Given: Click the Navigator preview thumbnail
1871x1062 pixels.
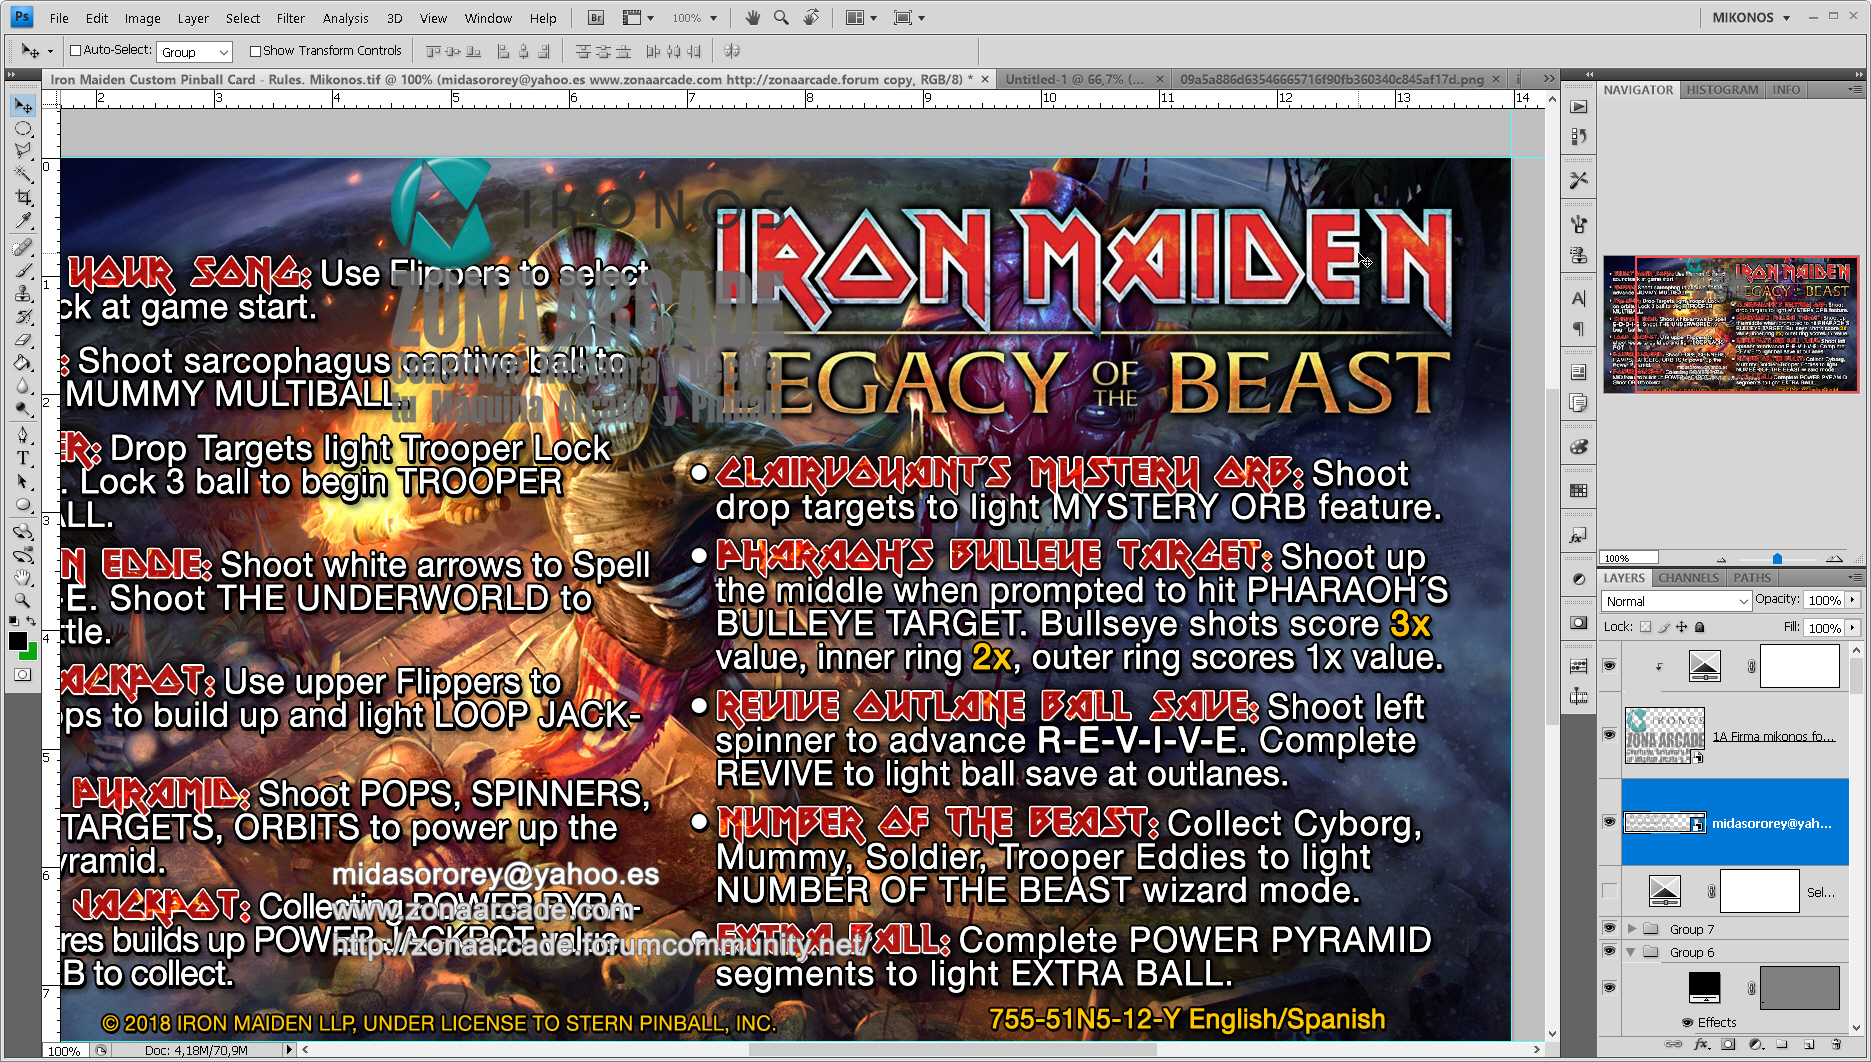Looking at the screenshot, I should (1730, 324).
